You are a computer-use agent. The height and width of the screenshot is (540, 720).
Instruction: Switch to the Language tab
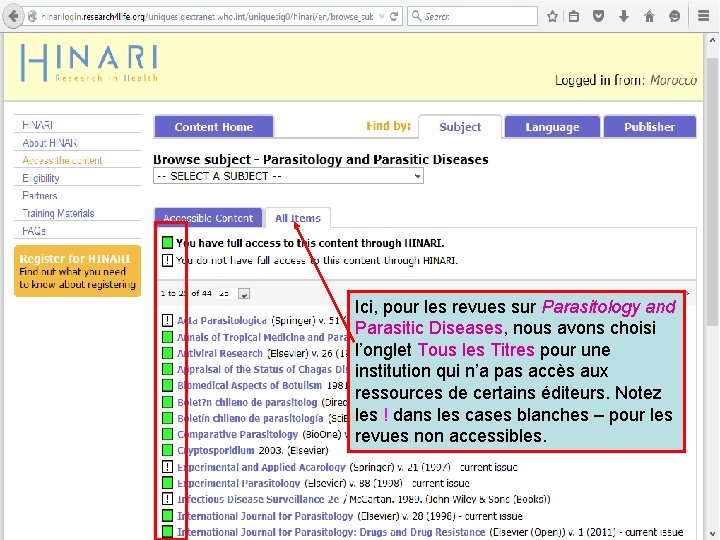tap(552, 127)
